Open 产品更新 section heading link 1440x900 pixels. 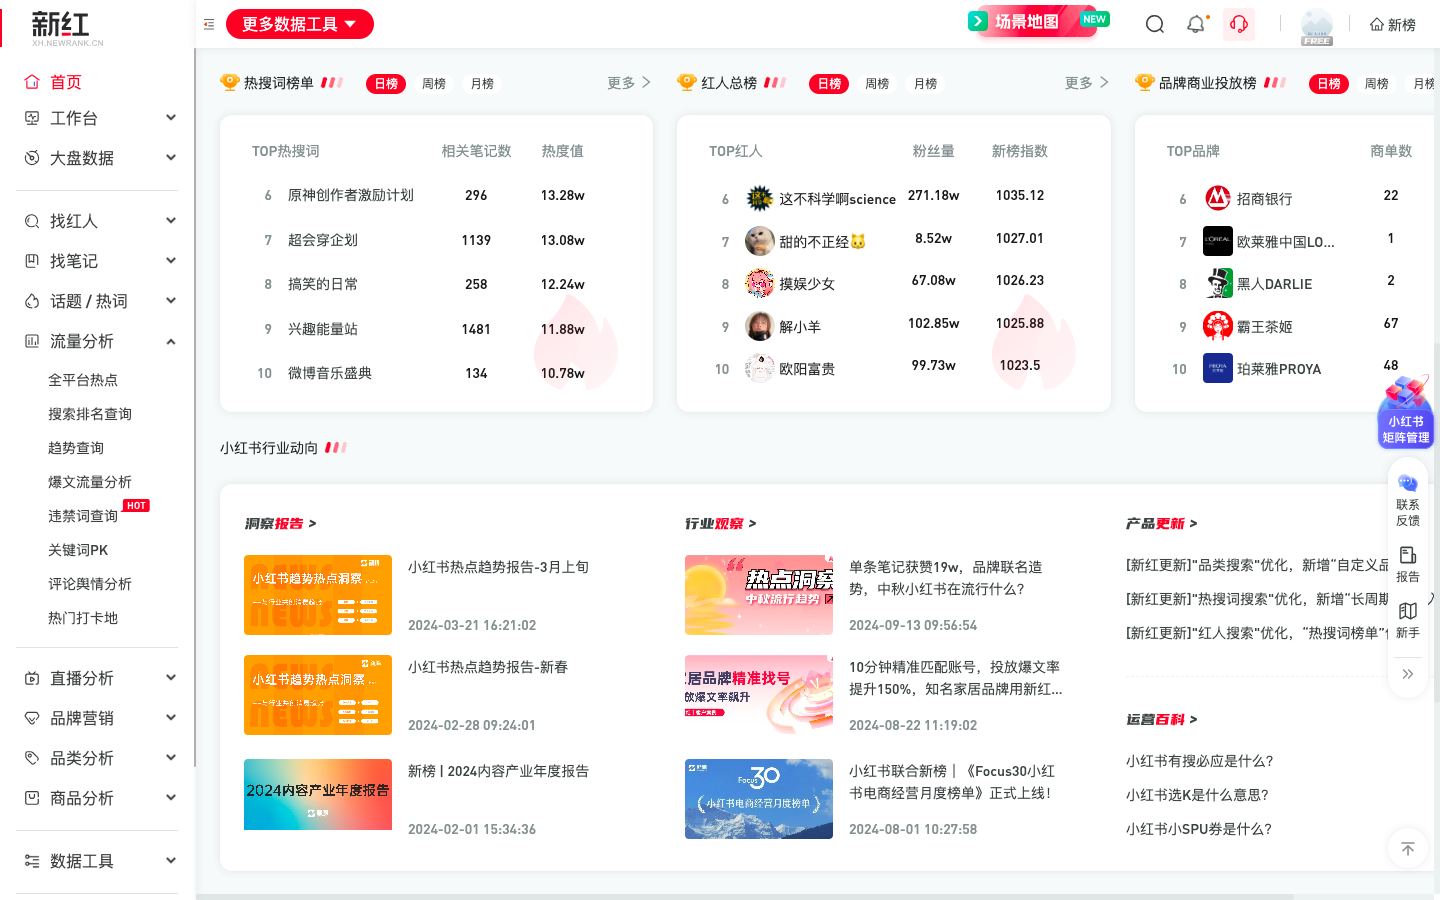tap(1161, 524)
